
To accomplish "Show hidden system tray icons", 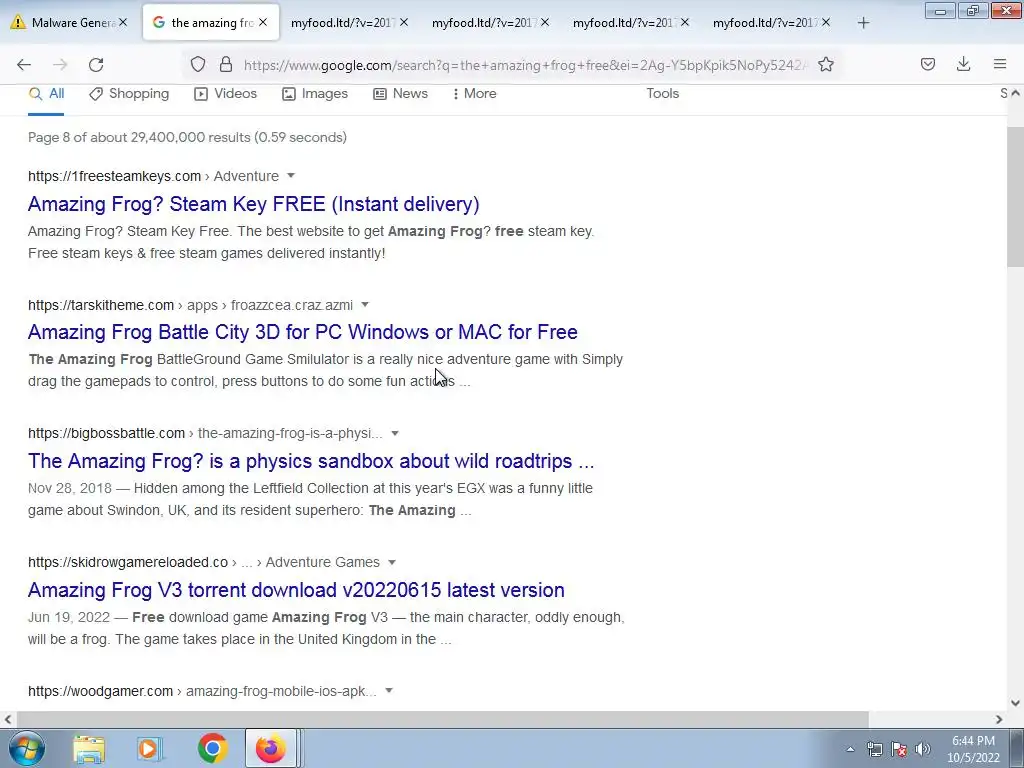I will point(850,749).
